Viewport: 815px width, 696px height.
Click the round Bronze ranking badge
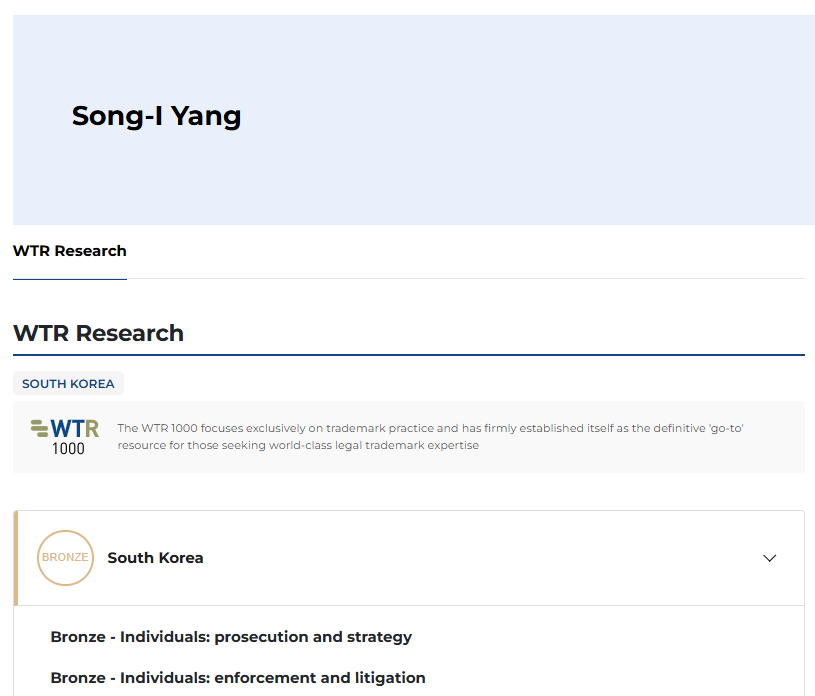[x=65, y=557]
